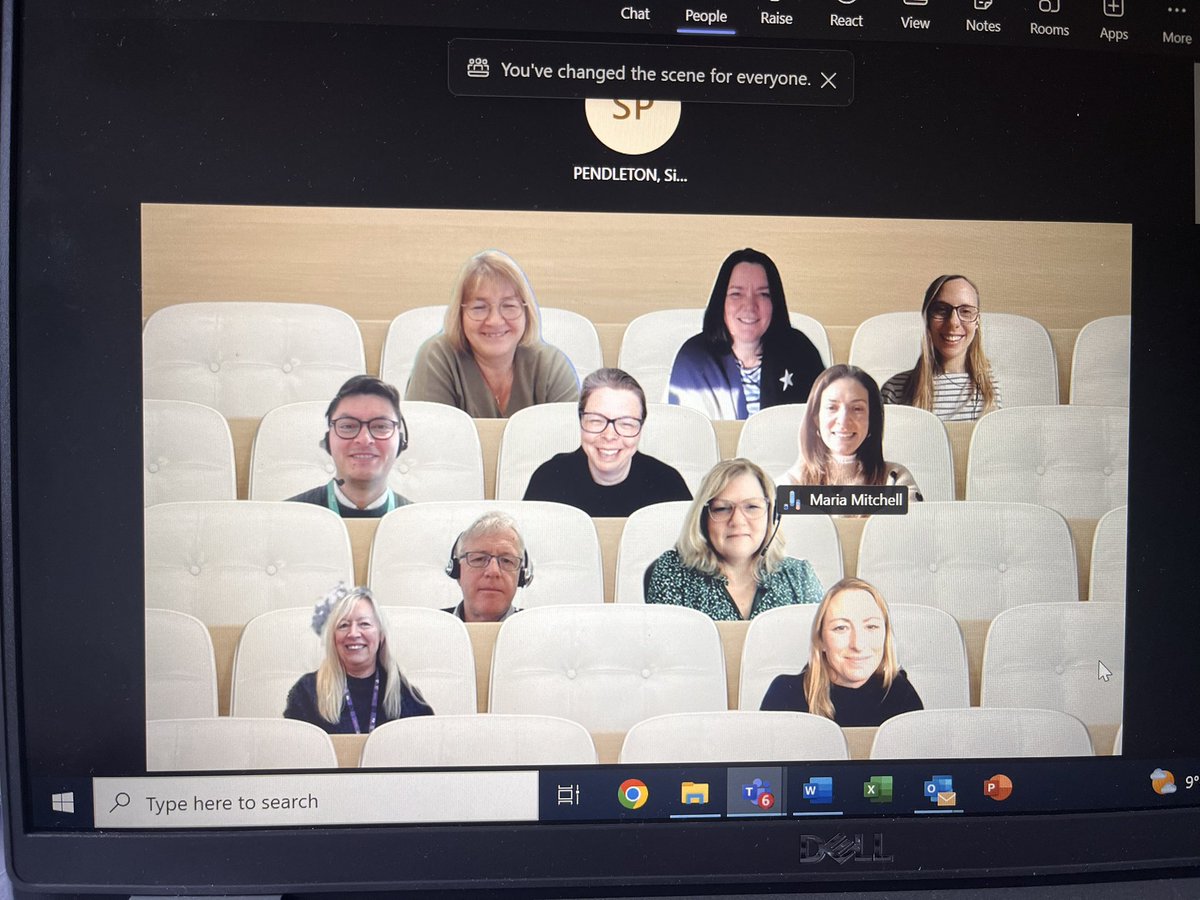1200x900 pixels.
Task: Open the Chat panel
Action: coord(635,13)
